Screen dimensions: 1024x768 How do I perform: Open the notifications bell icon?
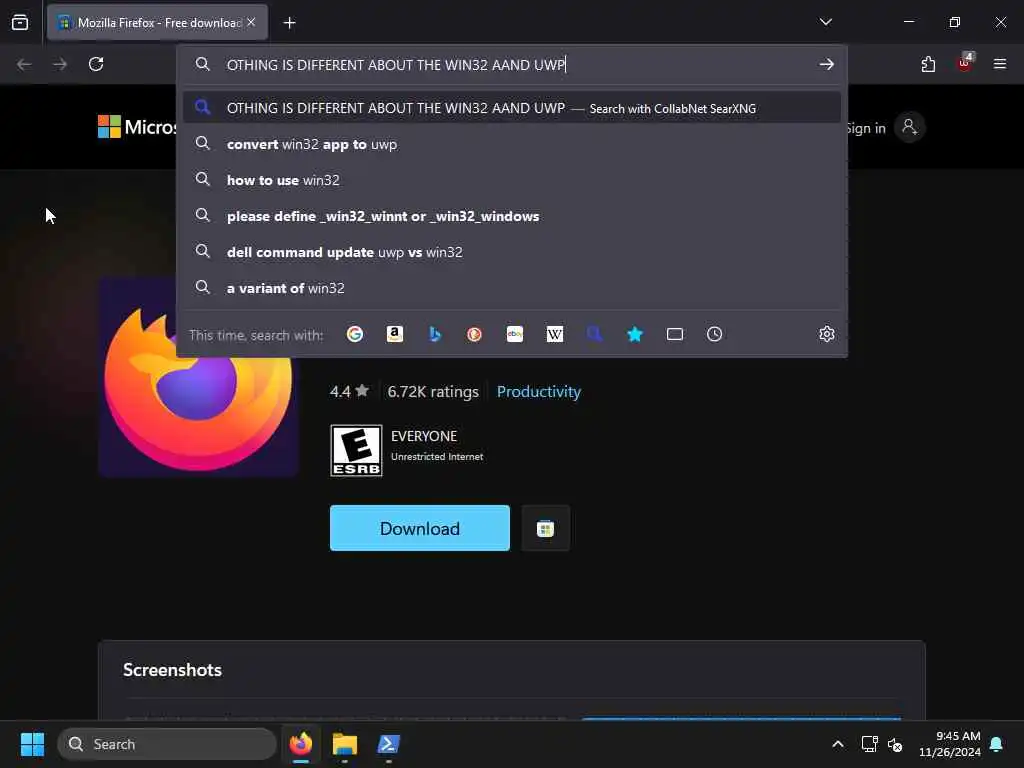coord(997,744)
